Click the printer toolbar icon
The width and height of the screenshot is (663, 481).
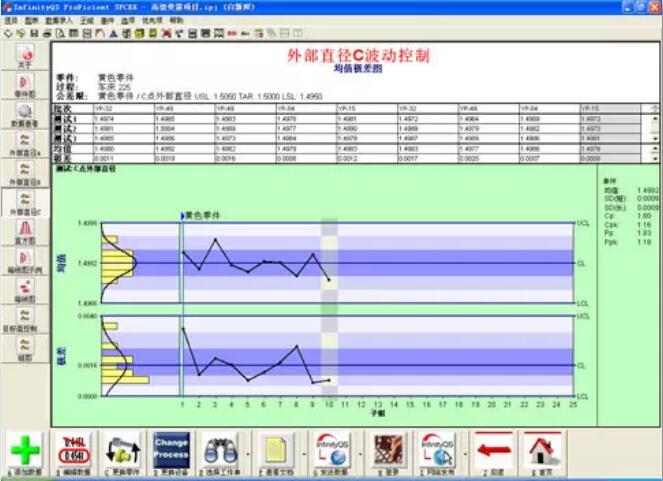point(47,33)
